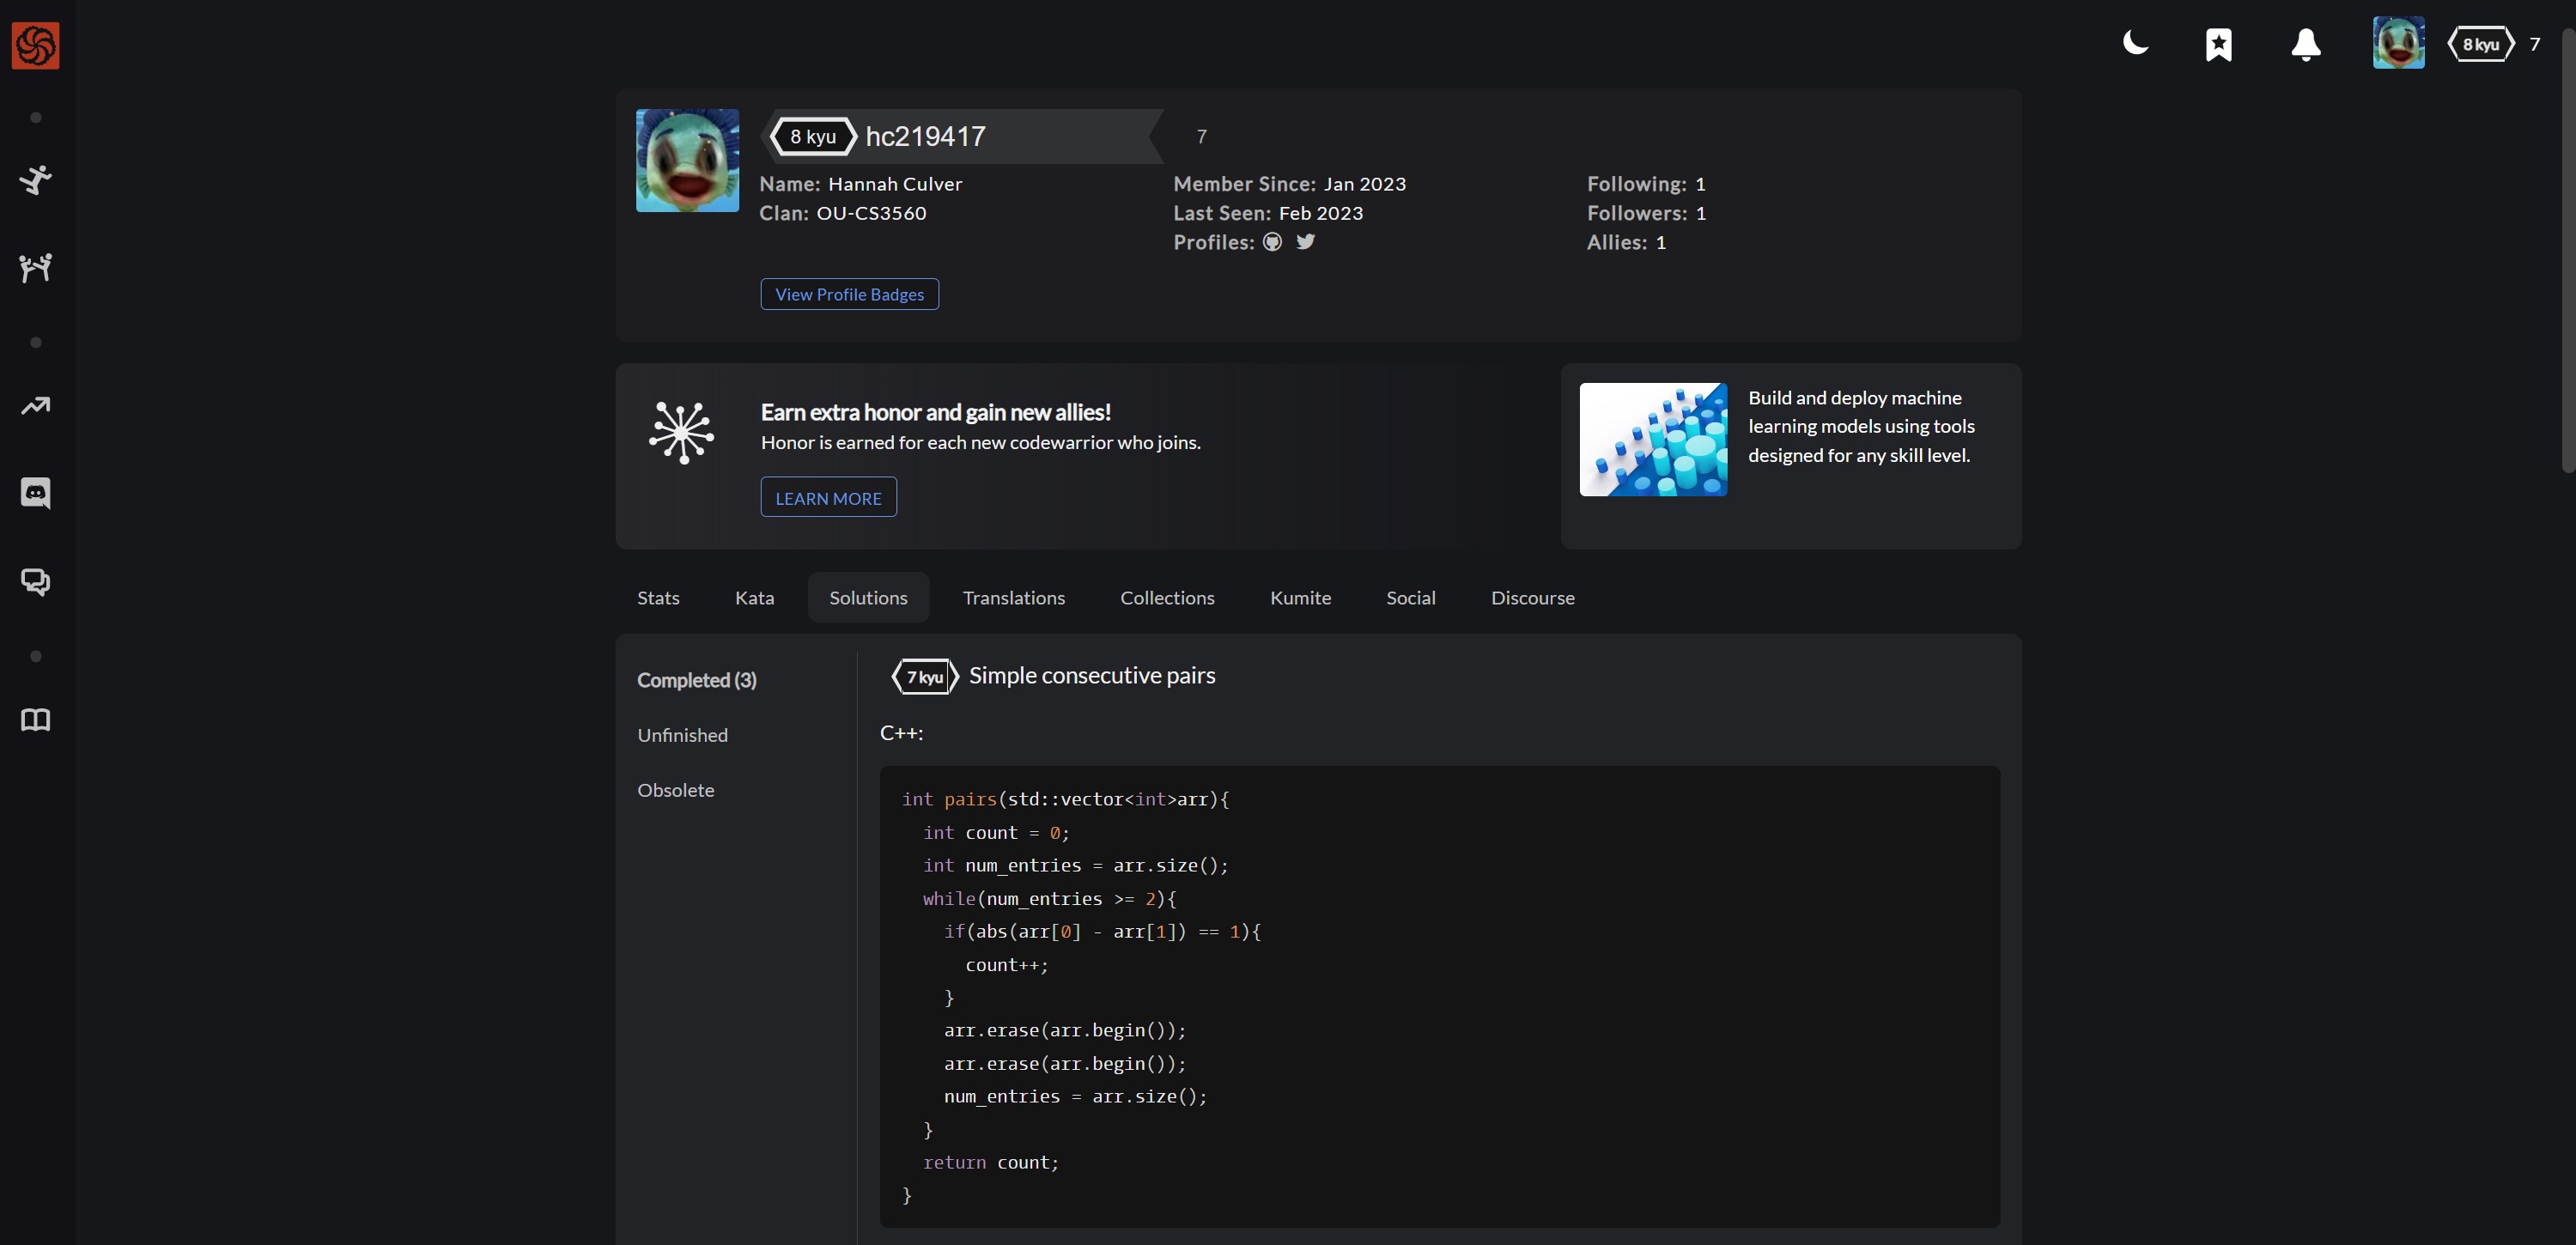Image resolution: width=2576 pixels, height=1245 pixels.
Task: Open the Discussions sidebar icon
Action: pos(35,581)
